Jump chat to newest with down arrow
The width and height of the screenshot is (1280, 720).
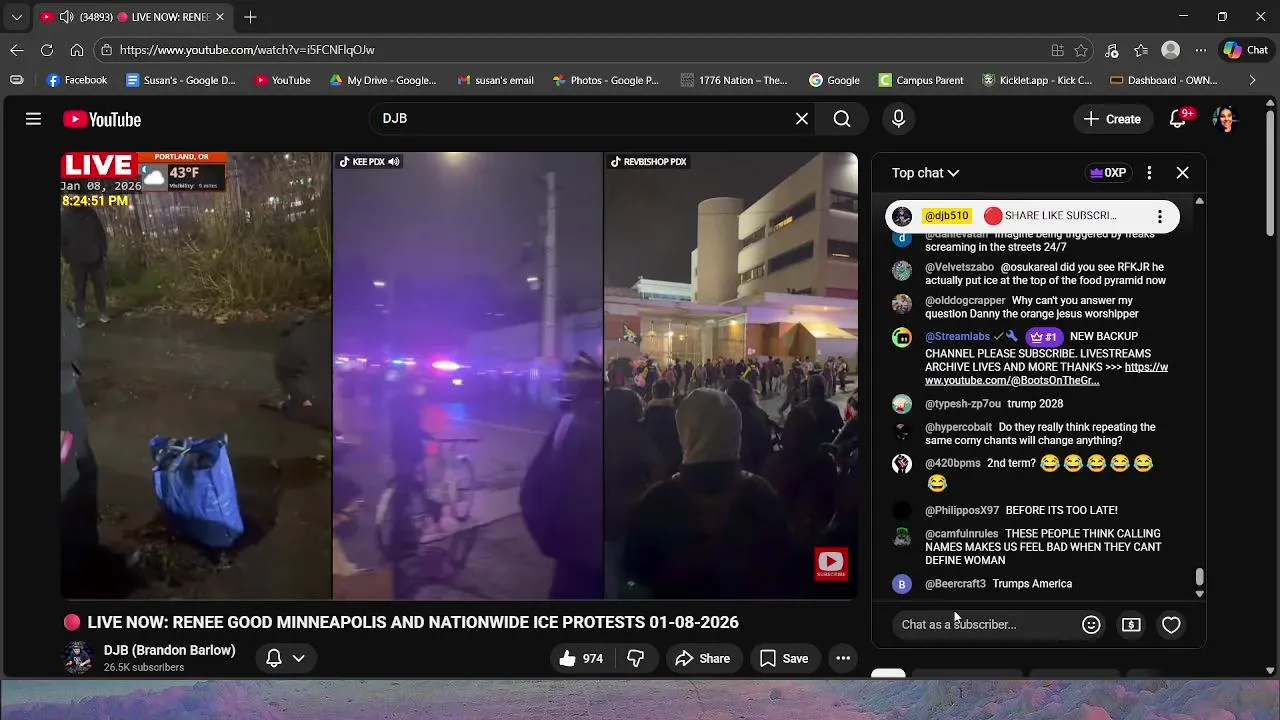coord(1200,594)
